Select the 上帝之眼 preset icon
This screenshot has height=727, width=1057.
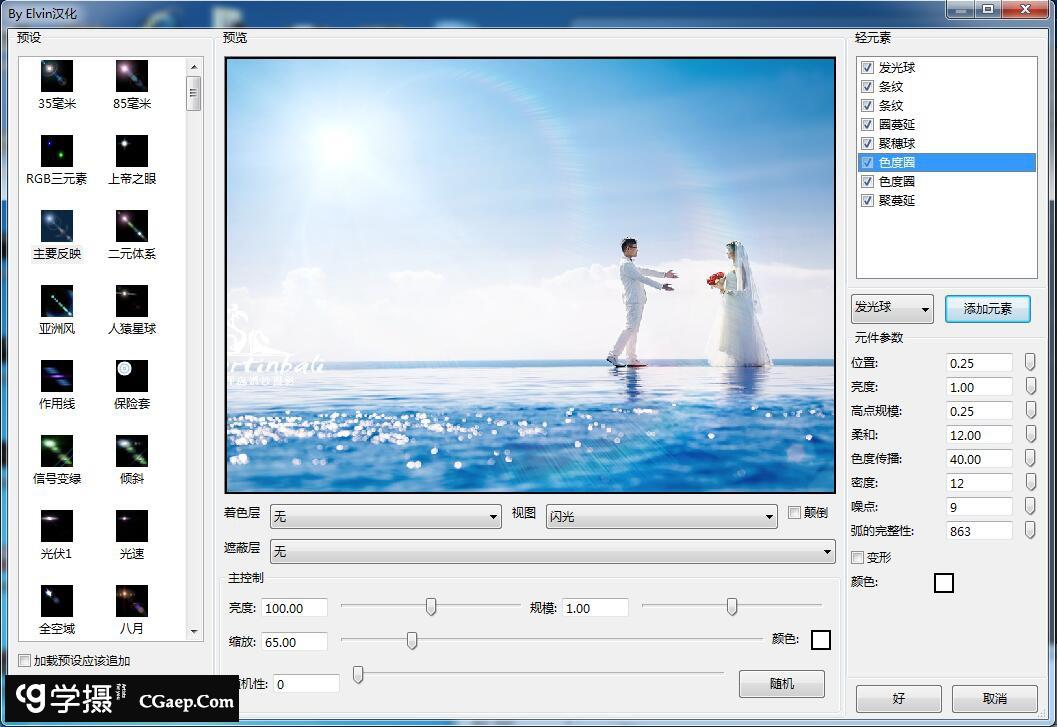tap(132, 151)
